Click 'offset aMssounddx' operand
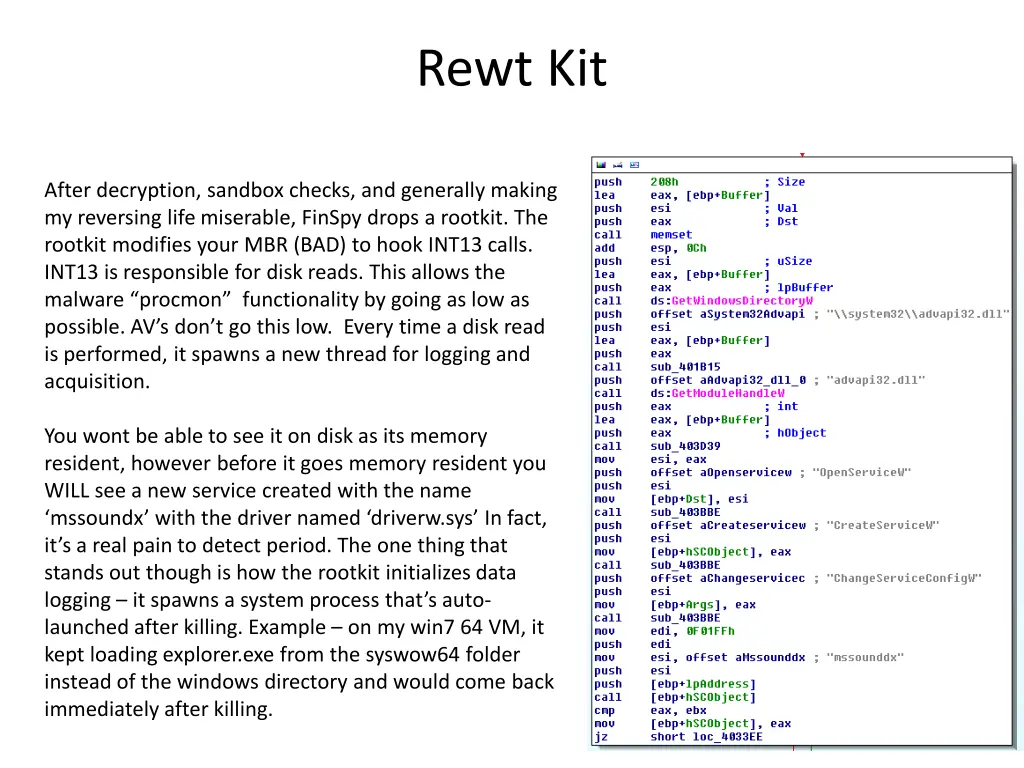The image size is (1024, 768). pos(745,658)
